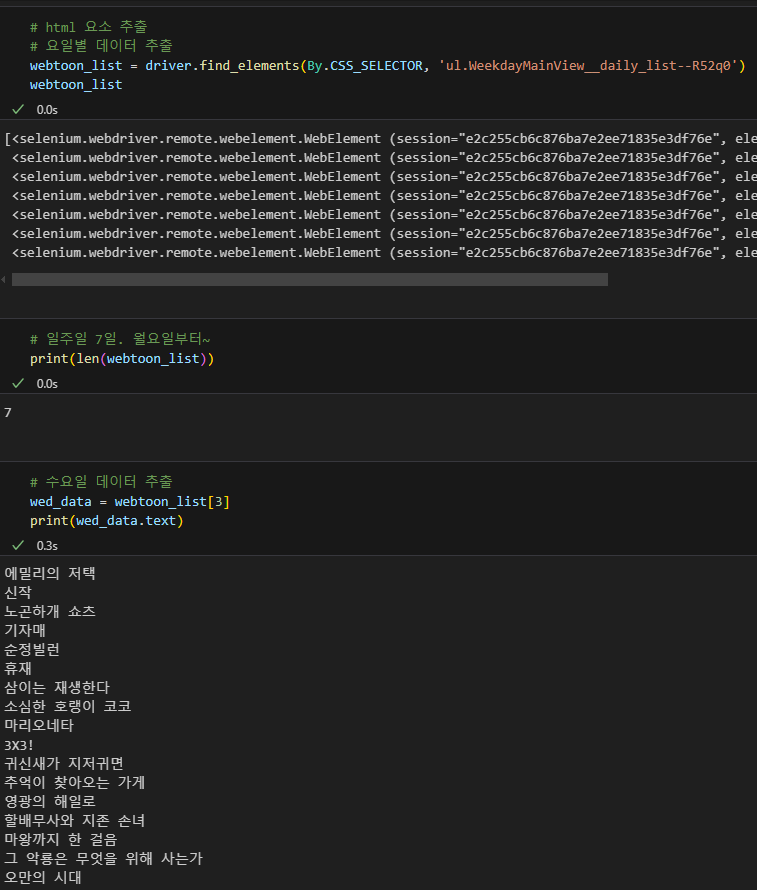This screenshot has height=890, width=757.
Task: Click success checkmark under print(len(webtoon_list)) cell
Action: pos(18,383)
